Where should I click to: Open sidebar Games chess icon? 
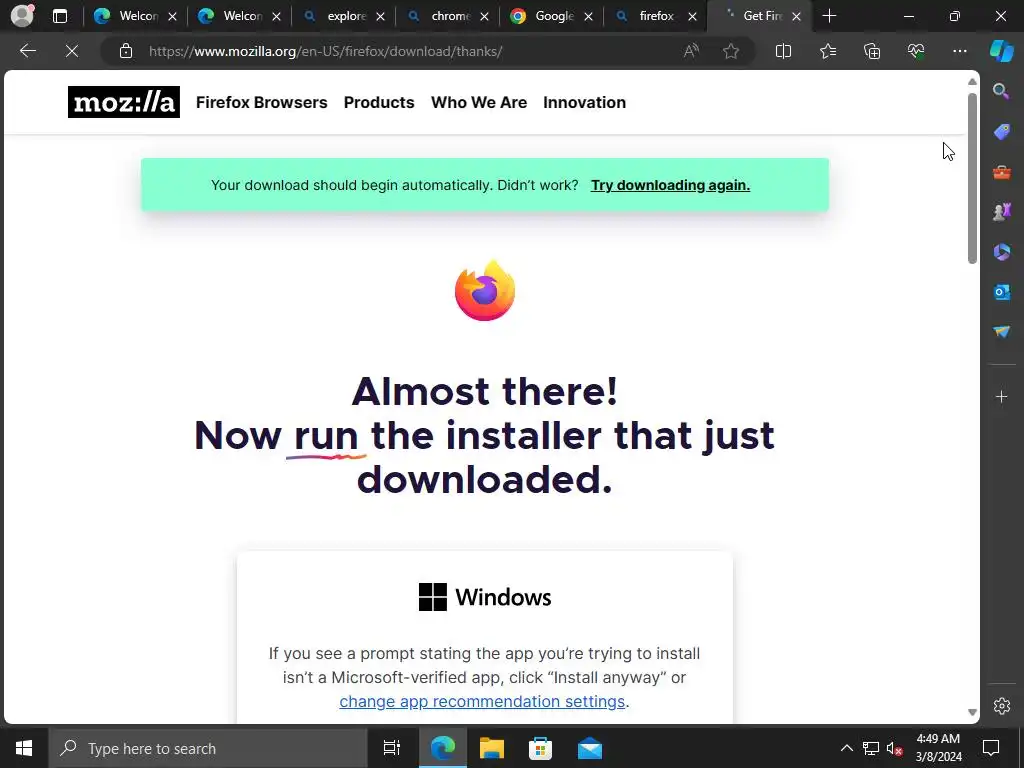pyautogui.click(x=1001, y=212)
